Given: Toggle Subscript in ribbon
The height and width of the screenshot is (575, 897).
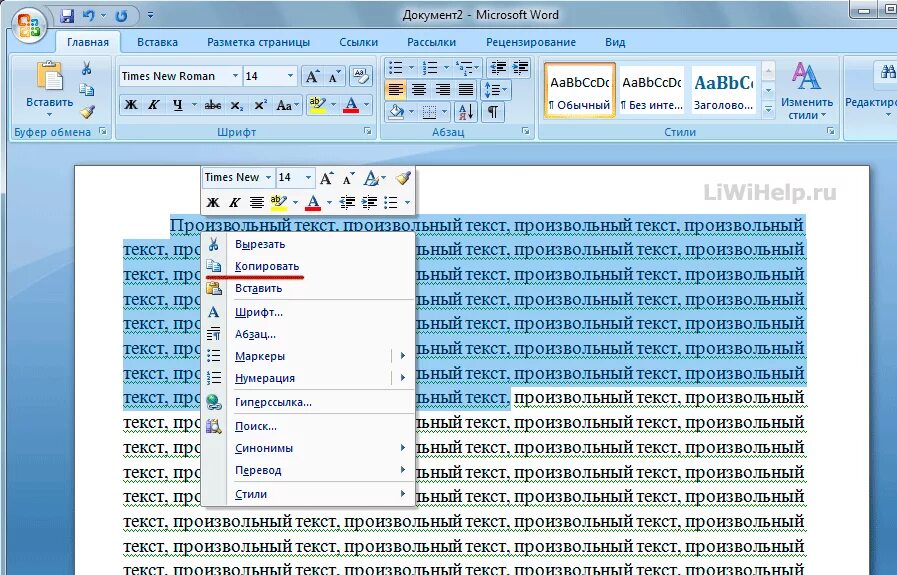Looking at the screenshot, I should point(237,105).
